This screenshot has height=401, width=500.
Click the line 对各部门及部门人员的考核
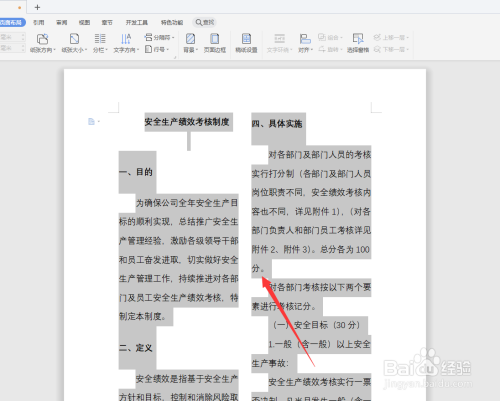(320, 155)
